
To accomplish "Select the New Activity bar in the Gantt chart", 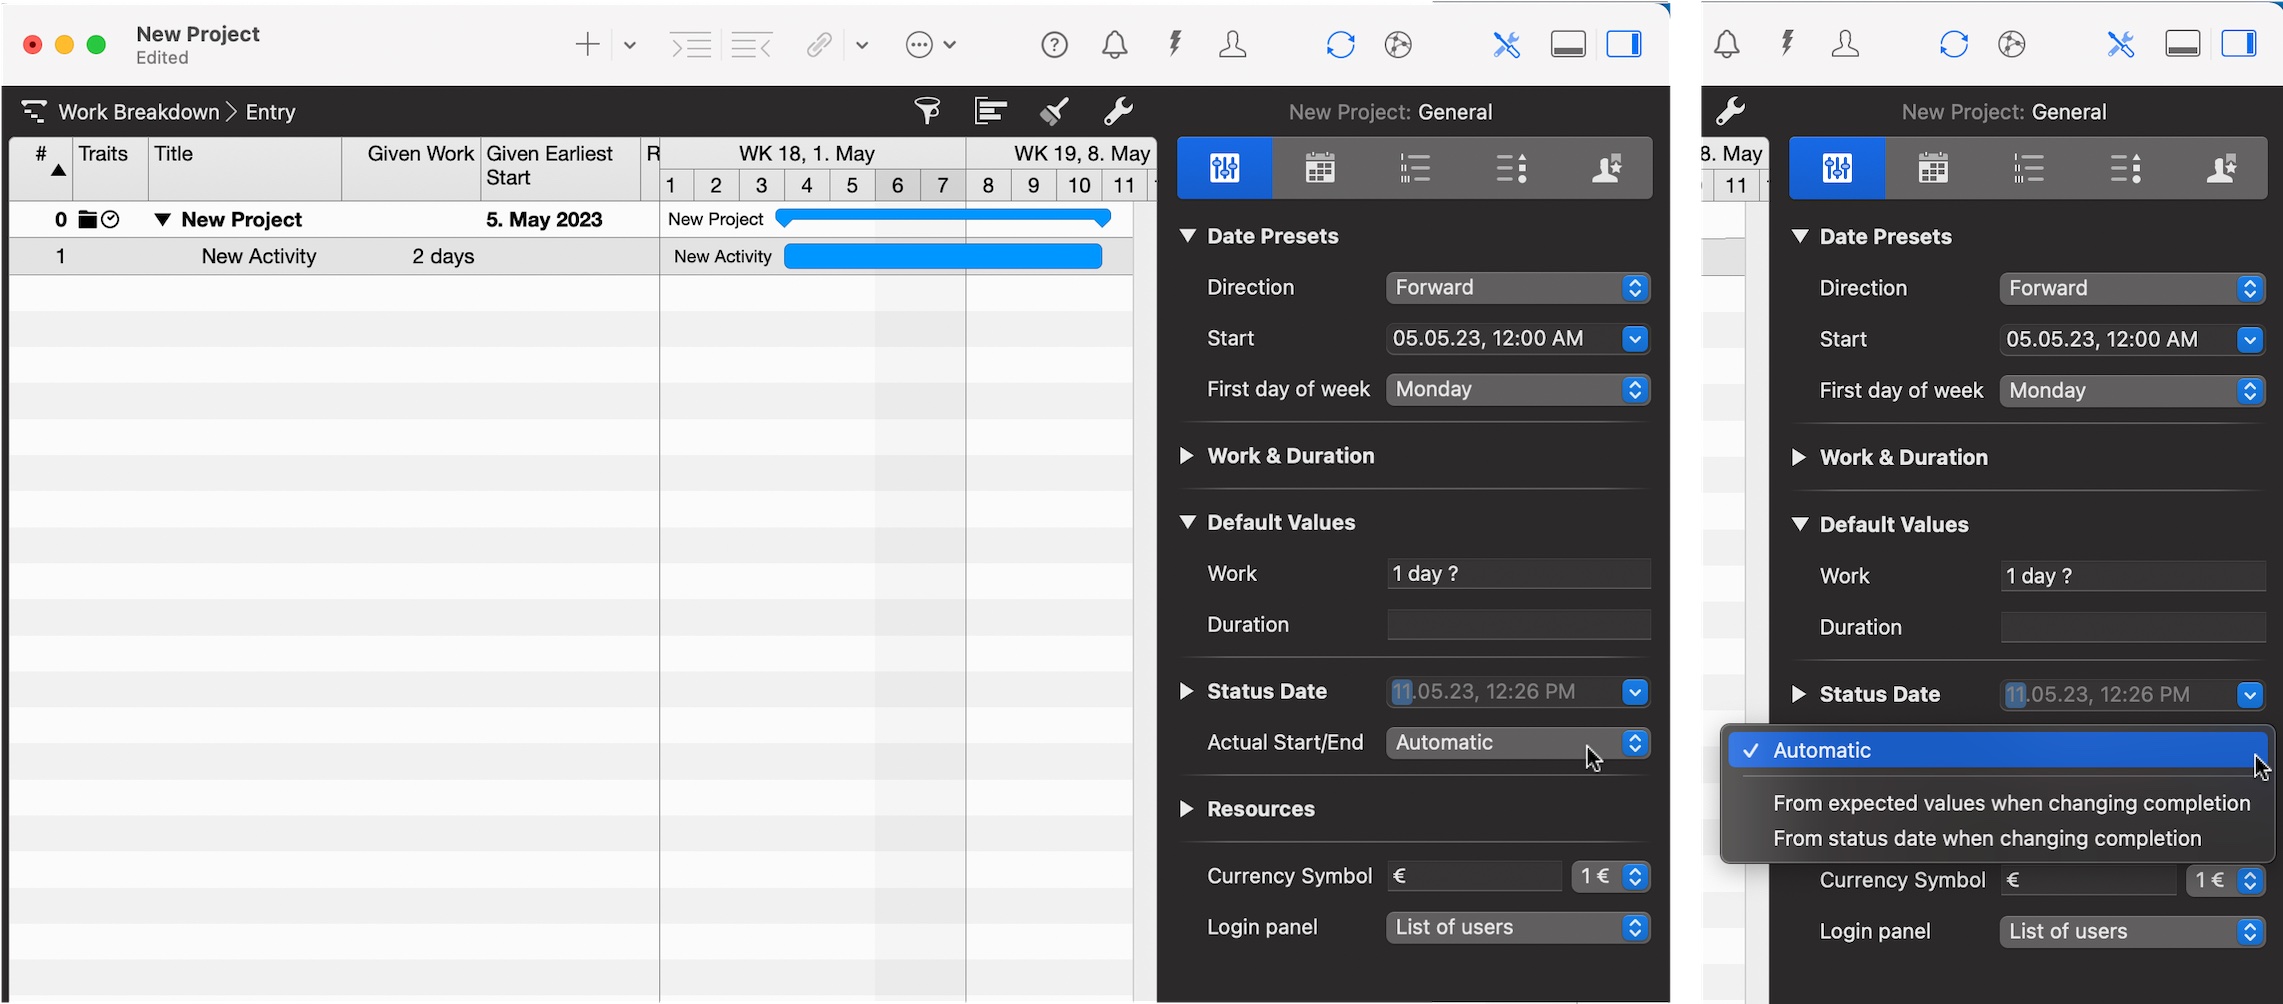I will pos(942,257).
